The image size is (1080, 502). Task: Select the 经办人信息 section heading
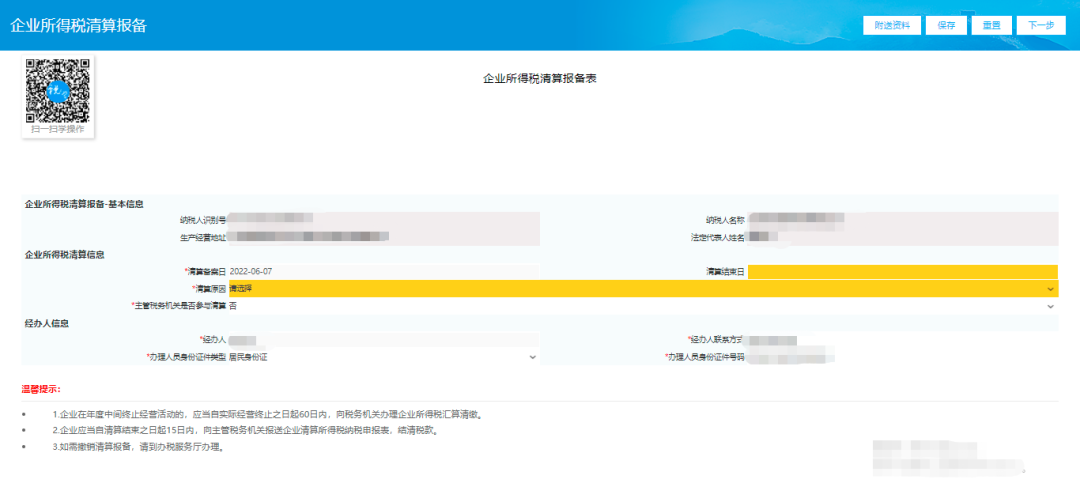coord(47,323)
